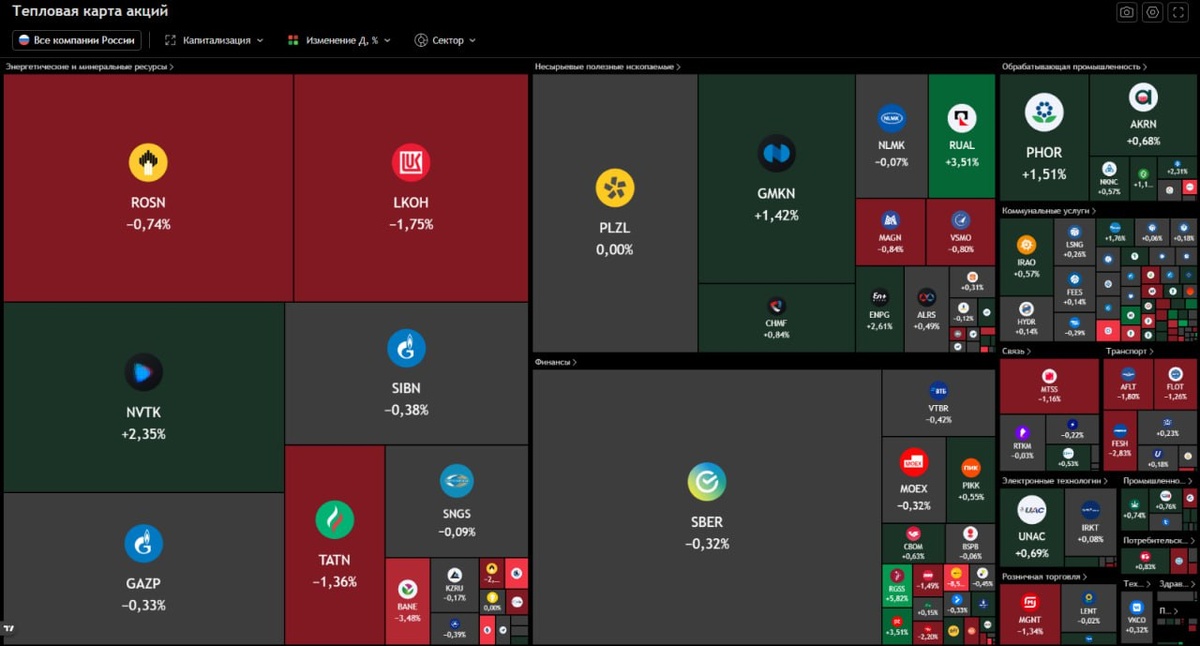Open the Изменение Д, % color dropdown
Image resolution: width=1200 pixels, height=646 pixels.
tap(339, 40)
